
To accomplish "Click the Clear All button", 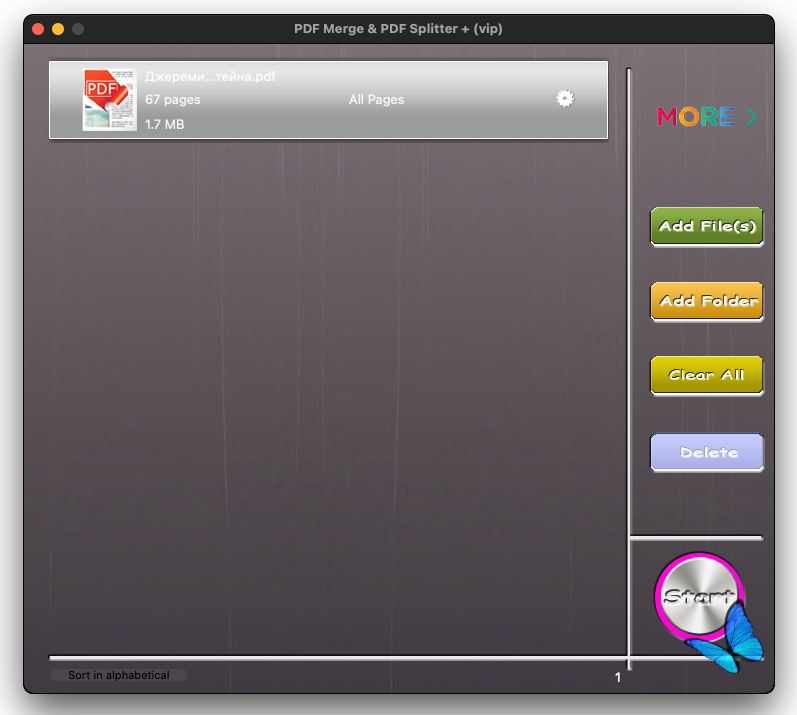I will tap(707, 376).
